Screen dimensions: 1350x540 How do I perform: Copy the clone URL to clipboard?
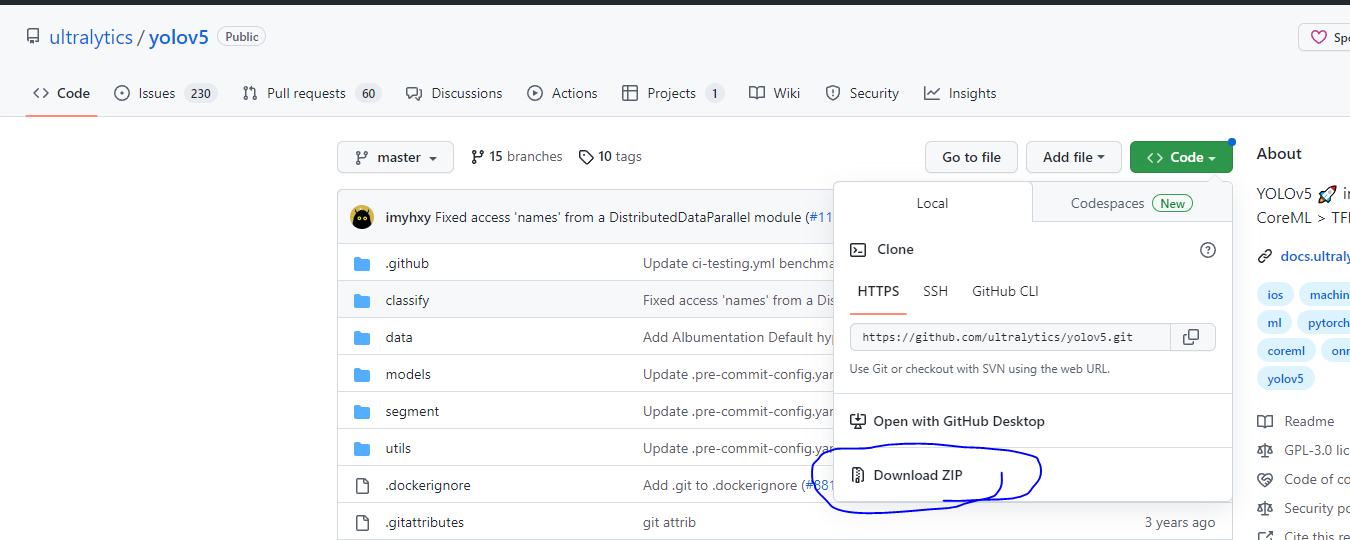tap(1191, 337)
